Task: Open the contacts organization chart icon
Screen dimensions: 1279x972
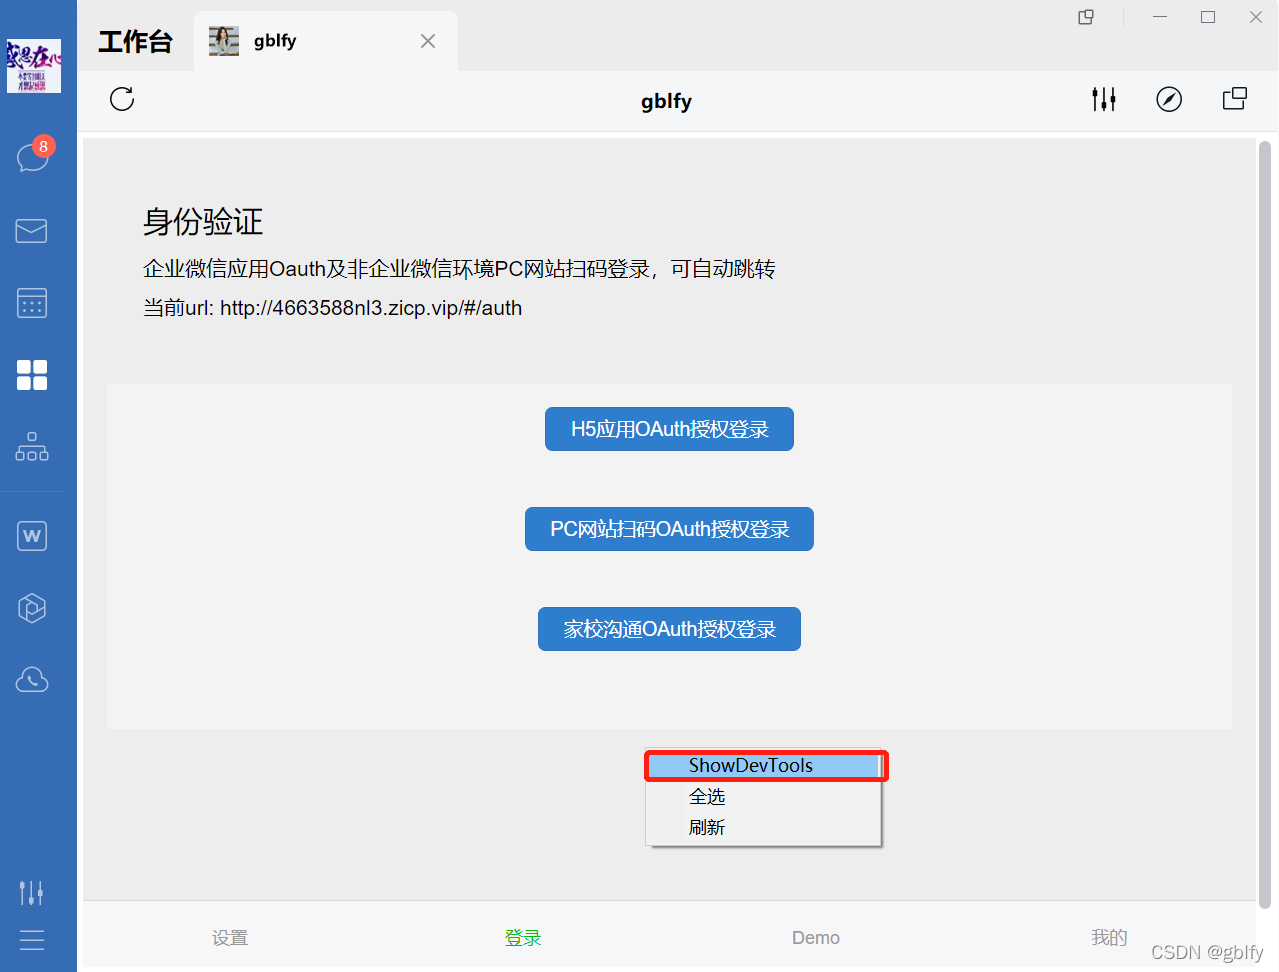Action: pos(32,447)
